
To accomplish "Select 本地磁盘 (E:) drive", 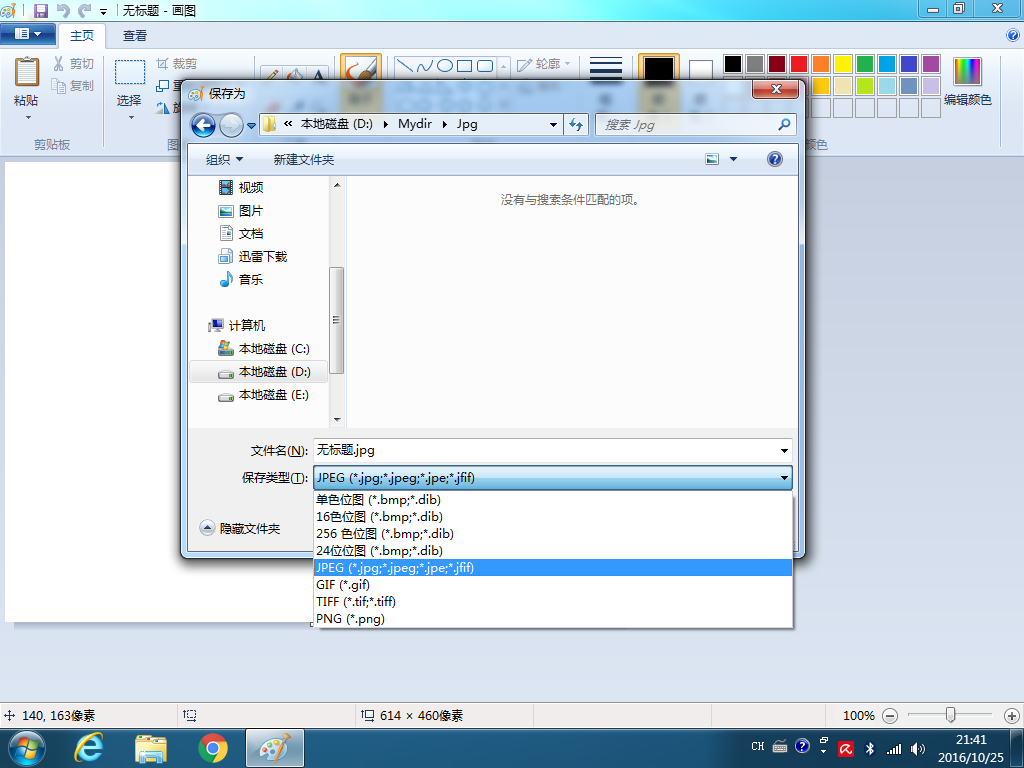I will pos(264,395).
